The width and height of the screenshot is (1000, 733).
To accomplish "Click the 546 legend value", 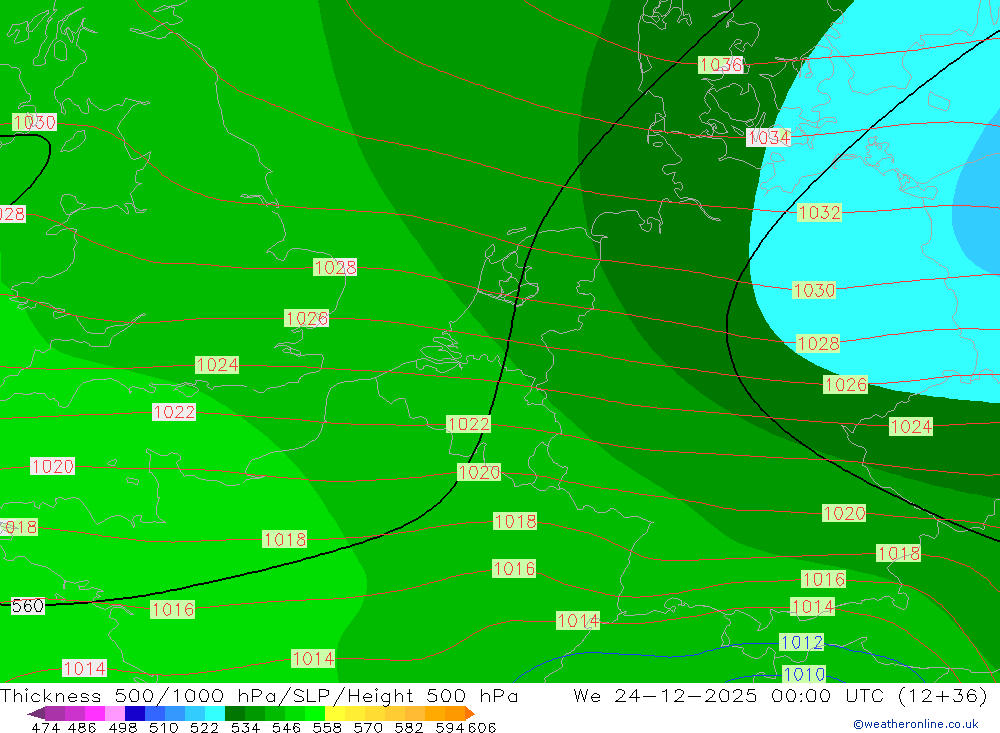I will pos(286,727).
